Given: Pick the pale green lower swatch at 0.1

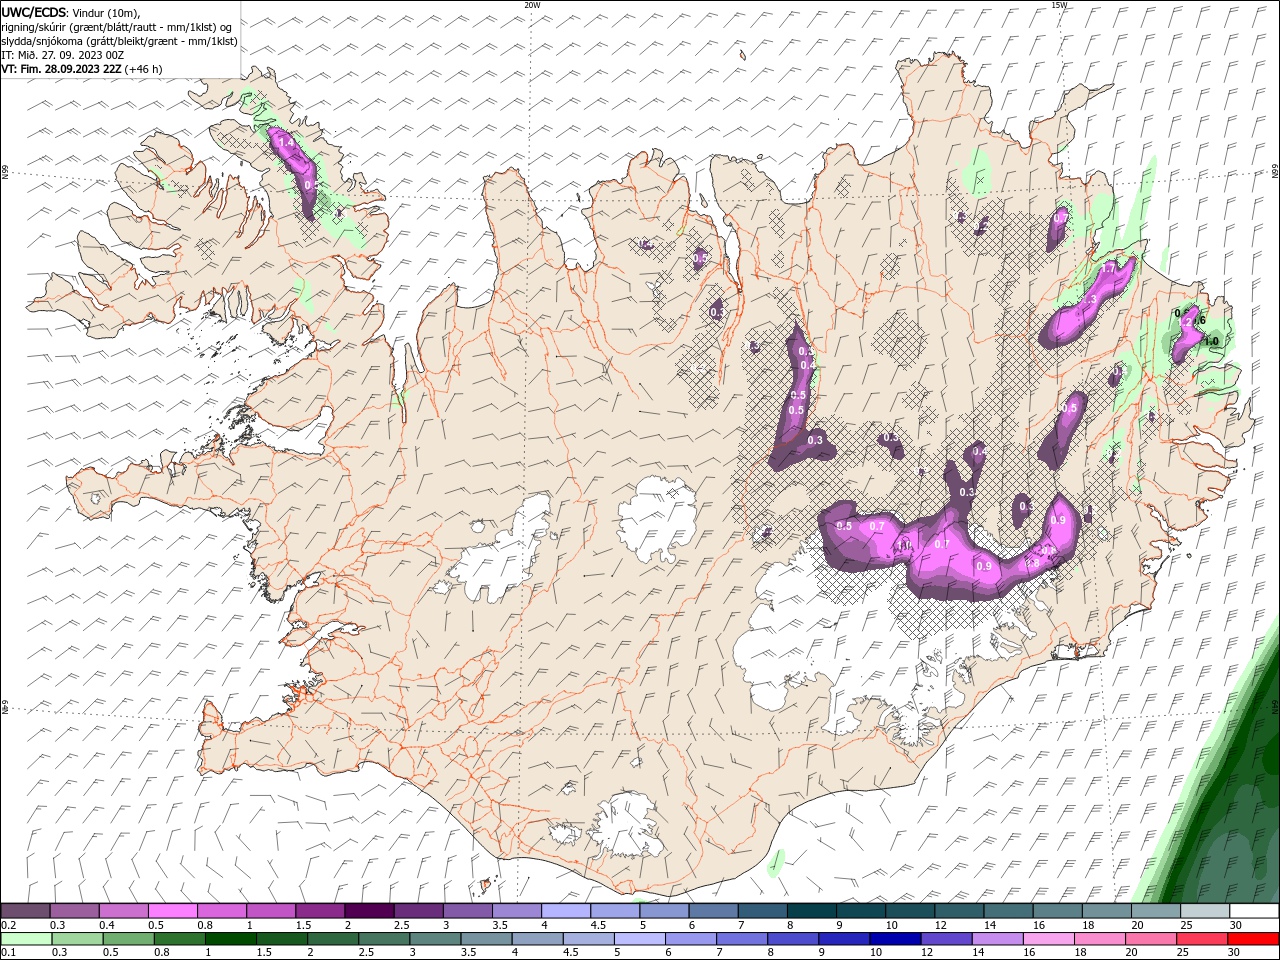Looking at the screenshot, I should point(26,939).
